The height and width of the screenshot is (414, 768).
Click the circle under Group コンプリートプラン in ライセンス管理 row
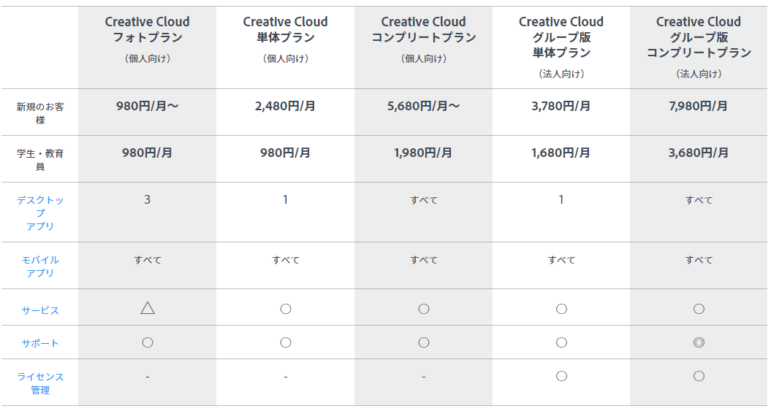coord(698,376)
